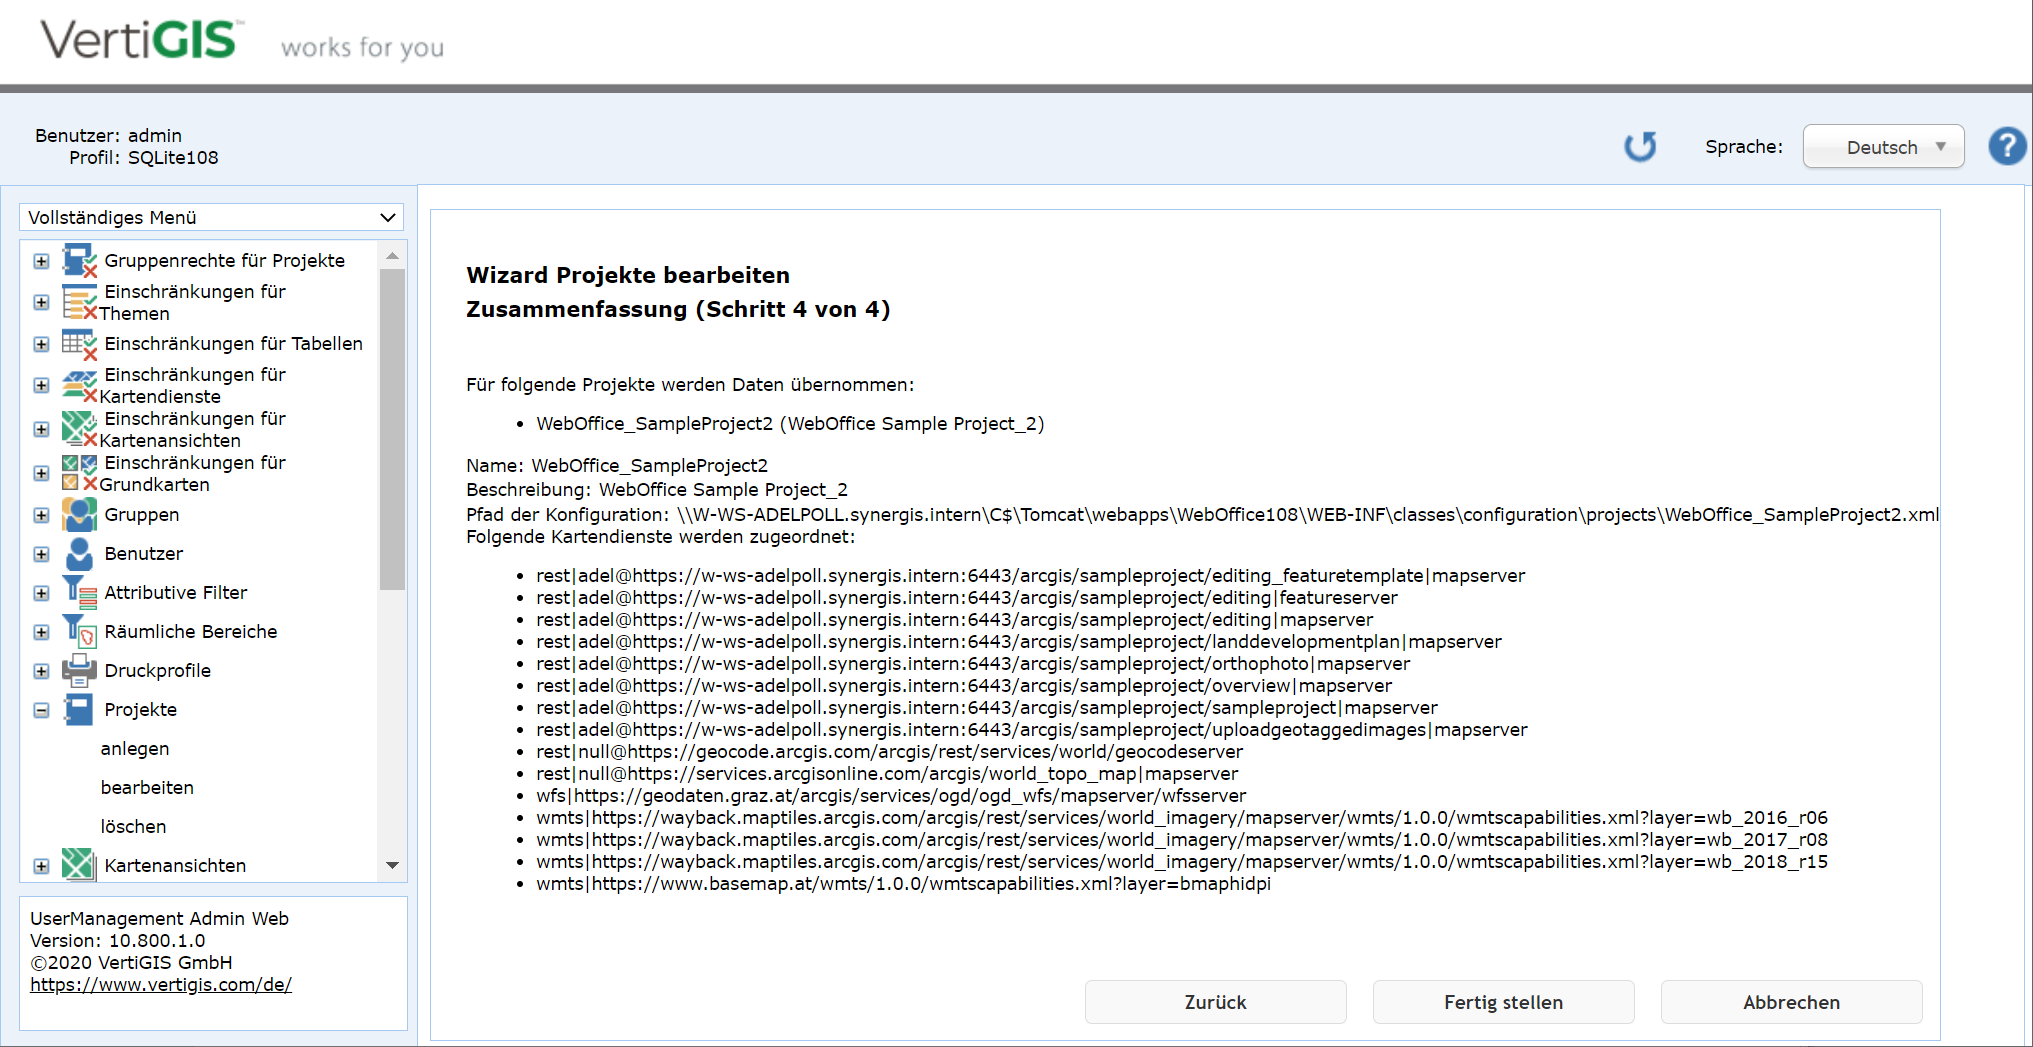Click the Einschränkungen für Tabellen icon
The image size is (2033, 1047).
point(79,344)
